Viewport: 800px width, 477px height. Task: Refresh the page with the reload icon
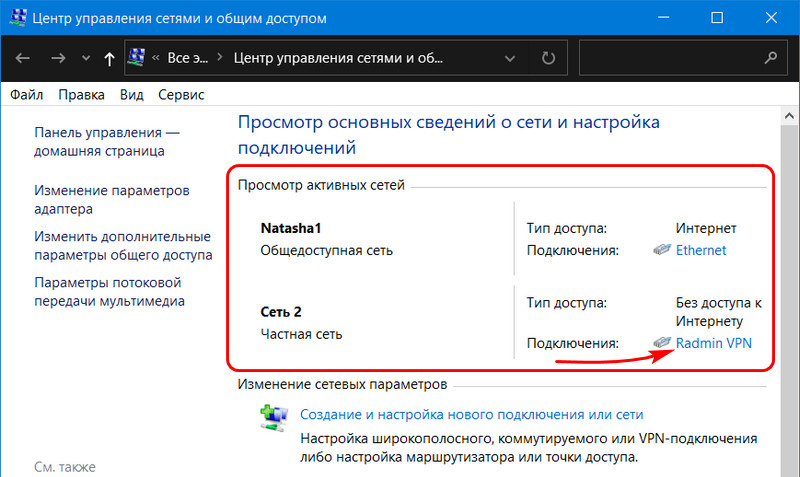(548, 58)
